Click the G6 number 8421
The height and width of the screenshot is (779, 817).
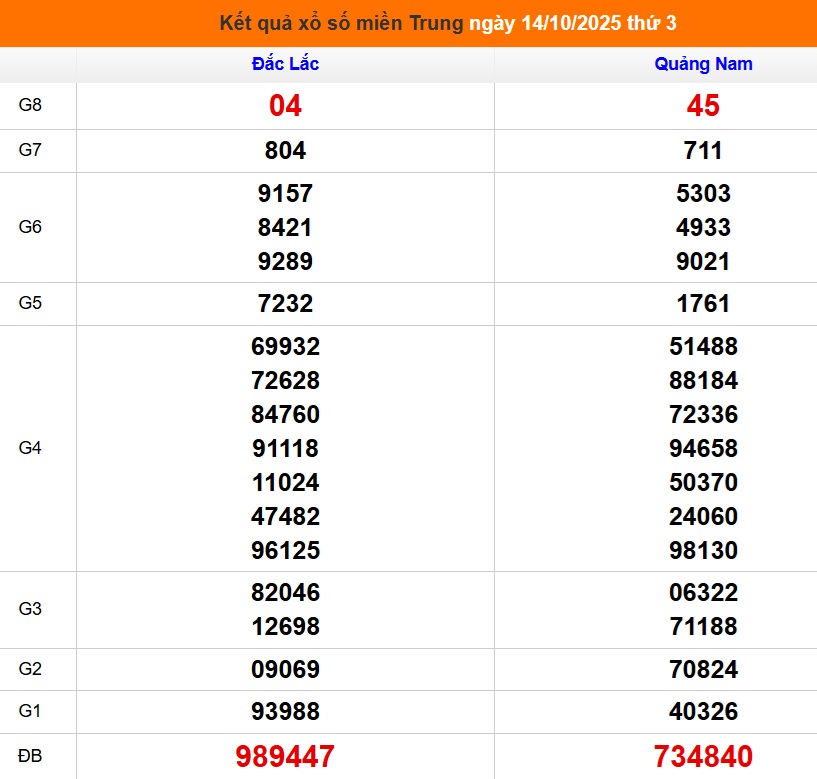(x=285, y=227)
